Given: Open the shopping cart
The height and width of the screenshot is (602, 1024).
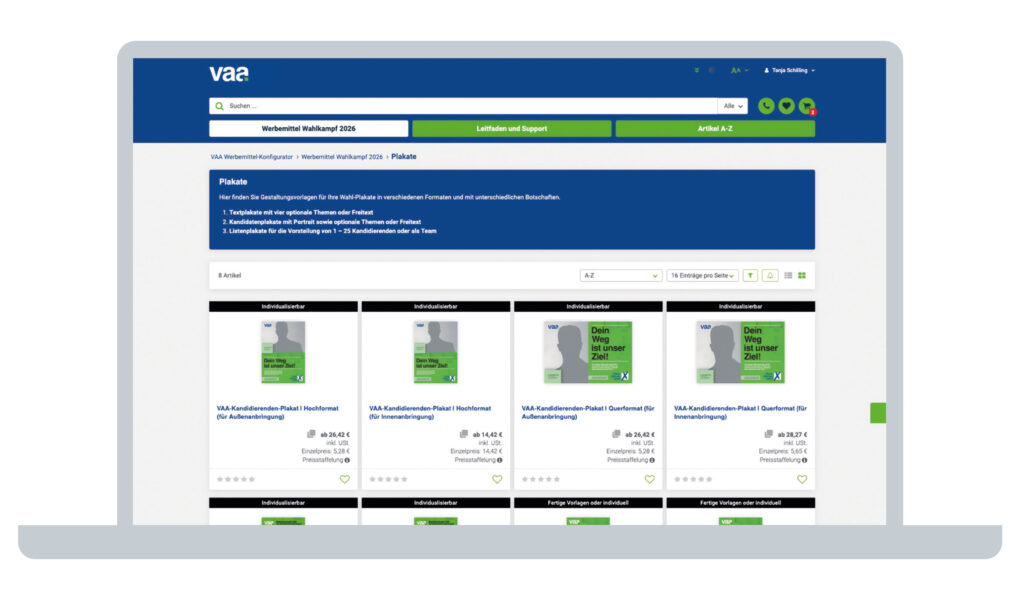Looking at the screenshot, I should click(806, 106).
